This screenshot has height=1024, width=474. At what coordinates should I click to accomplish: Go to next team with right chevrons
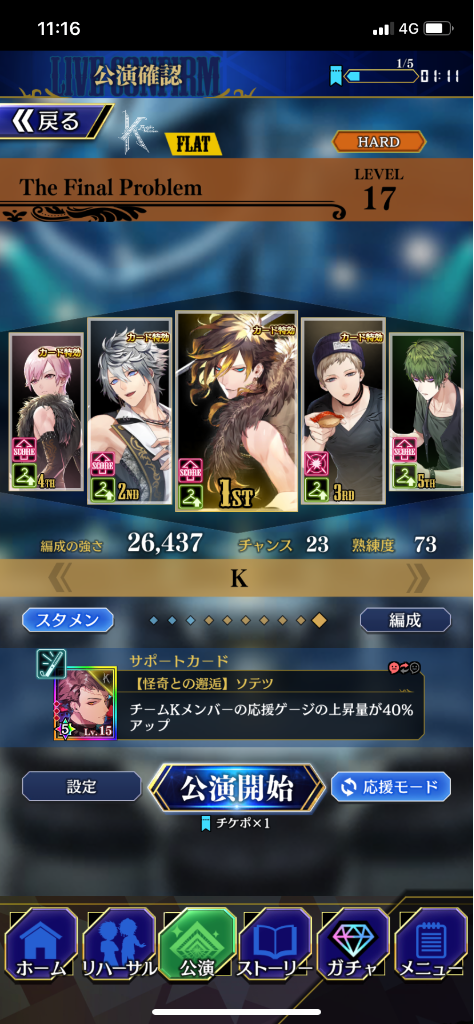click(418, 578)
